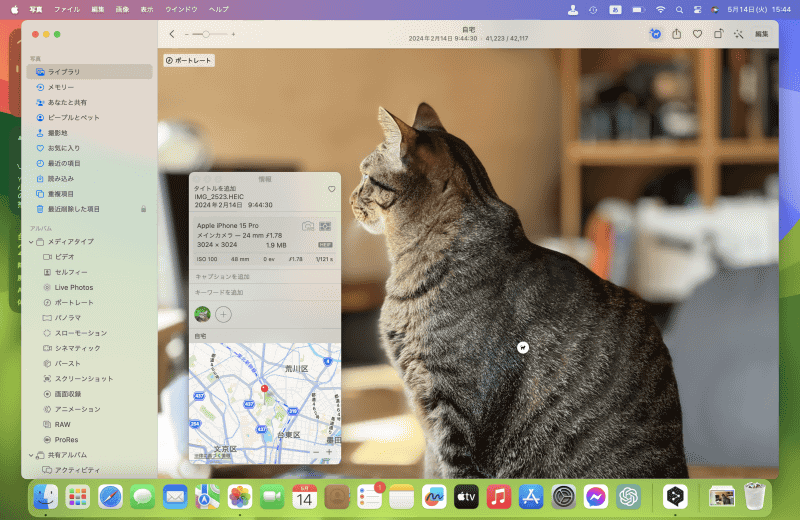Click the paw Visual Look Up marker on cat
This screenshot has width=800, height=520.
(523, 348)
